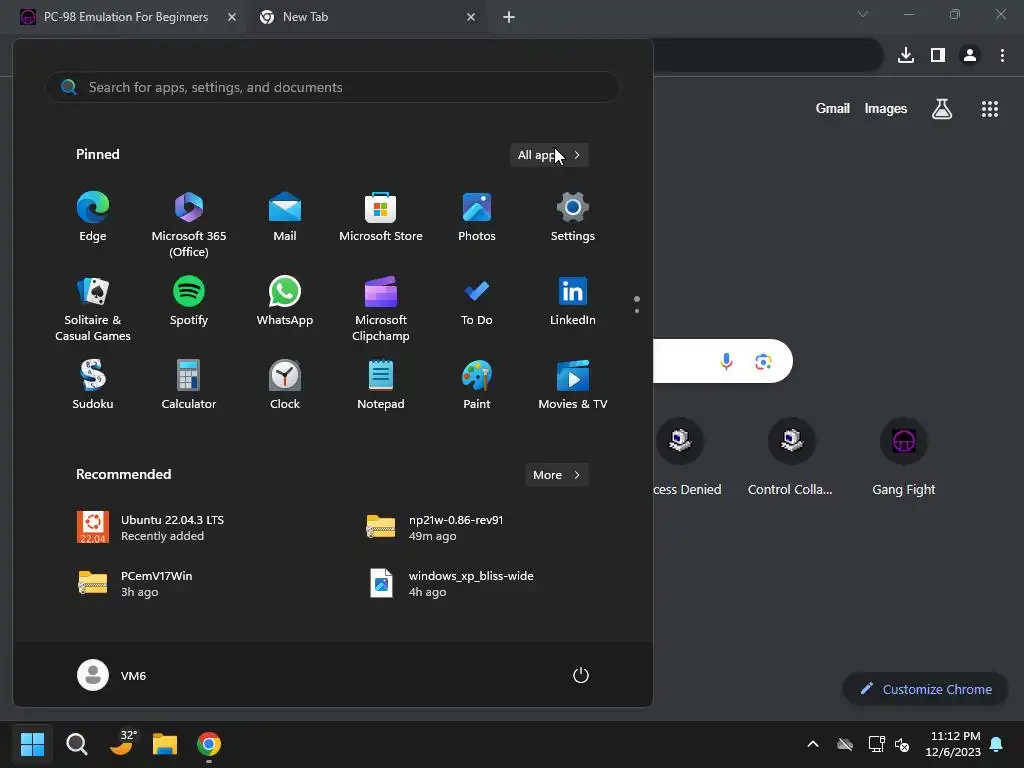This screenshot has width=1024, height=768.
Task: Go to next page of pinned apps
Action: click(637, 311)
